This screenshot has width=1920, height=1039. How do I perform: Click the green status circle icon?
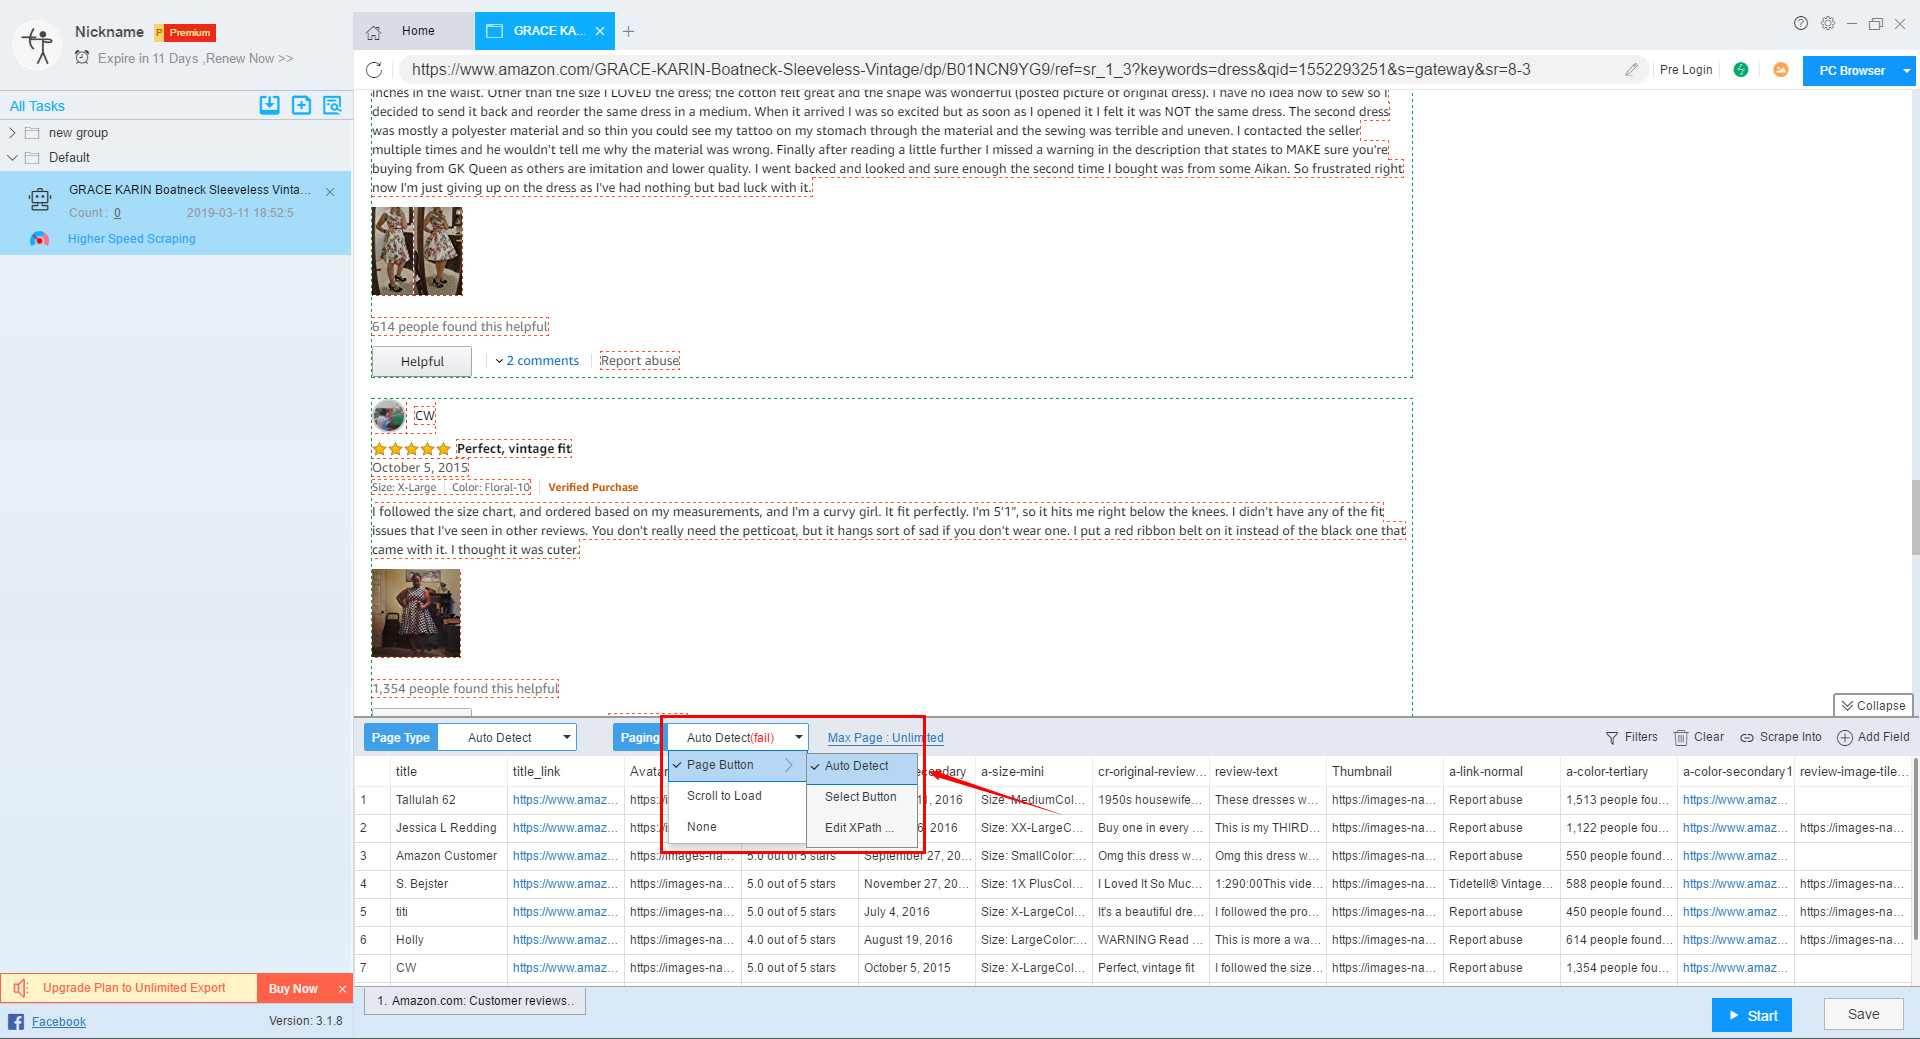1741,70
